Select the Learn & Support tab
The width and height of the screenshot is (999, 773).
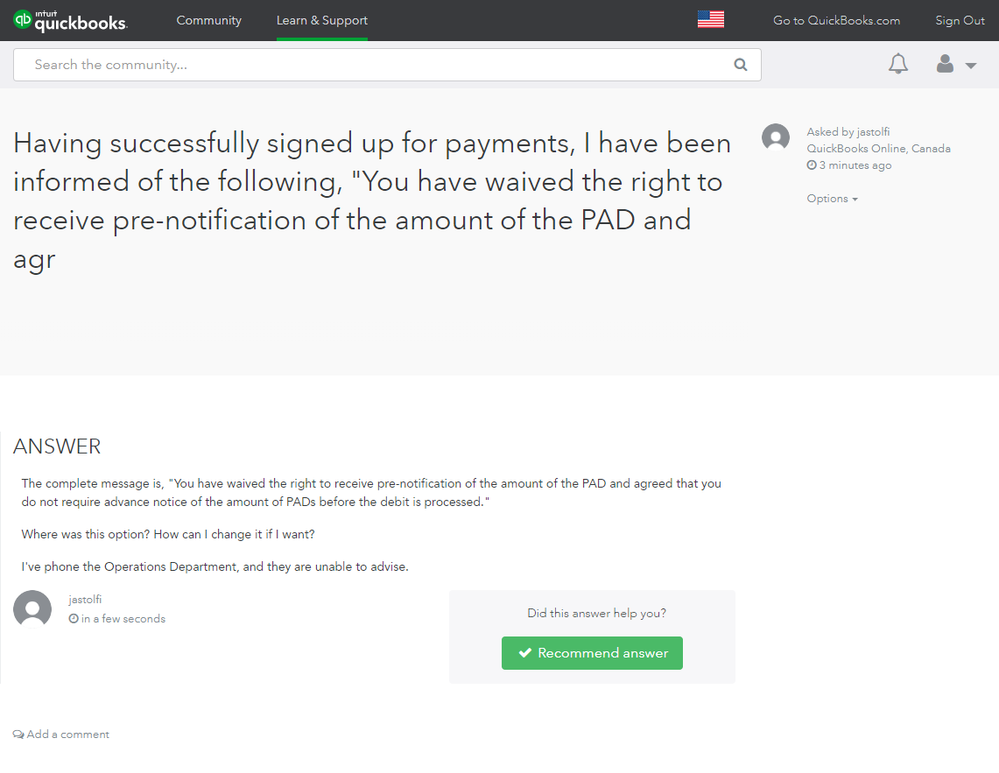point(322,20)
